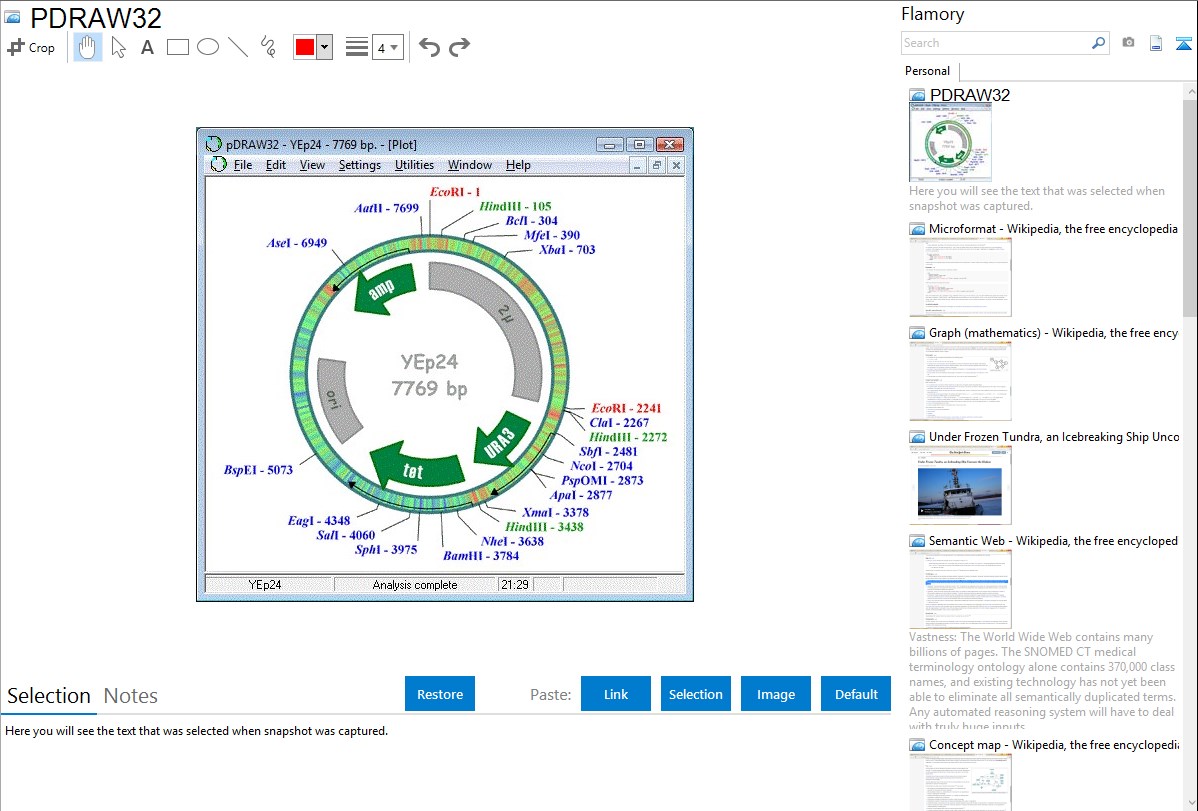Click the red drawing color swatch
The image size is (1198, 811).
305,47
